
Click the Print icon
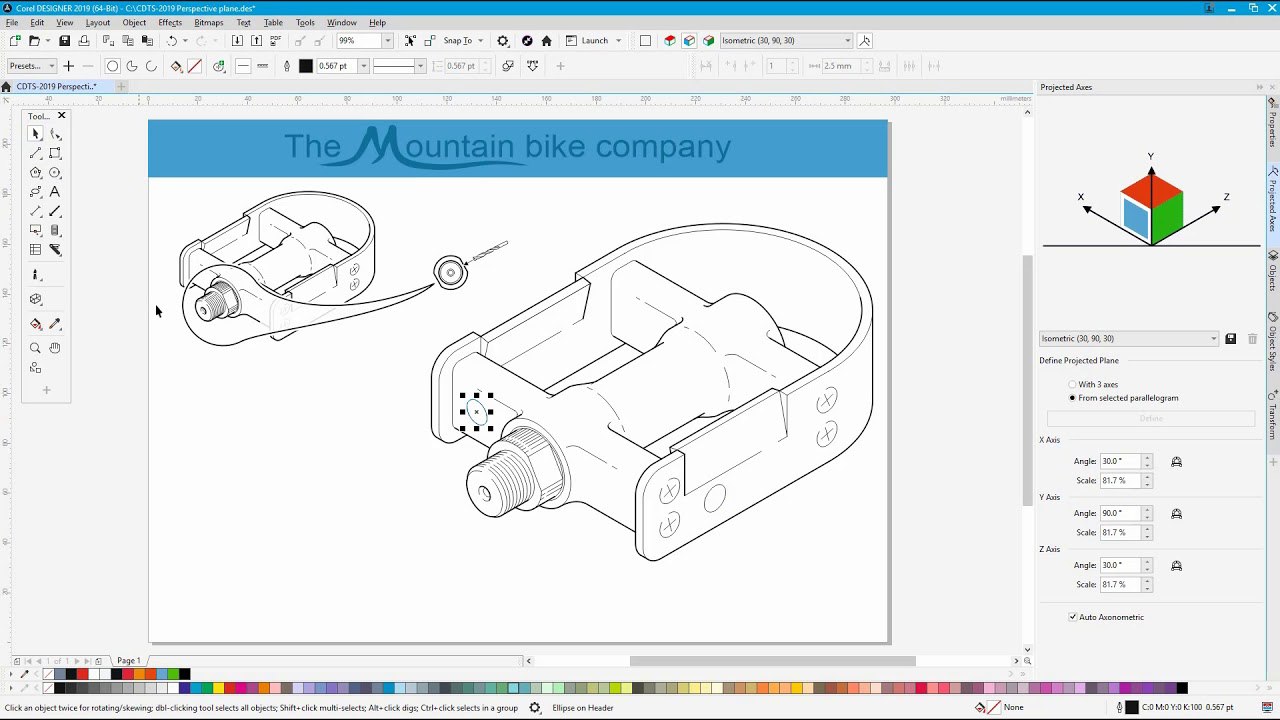pos(83,41)
